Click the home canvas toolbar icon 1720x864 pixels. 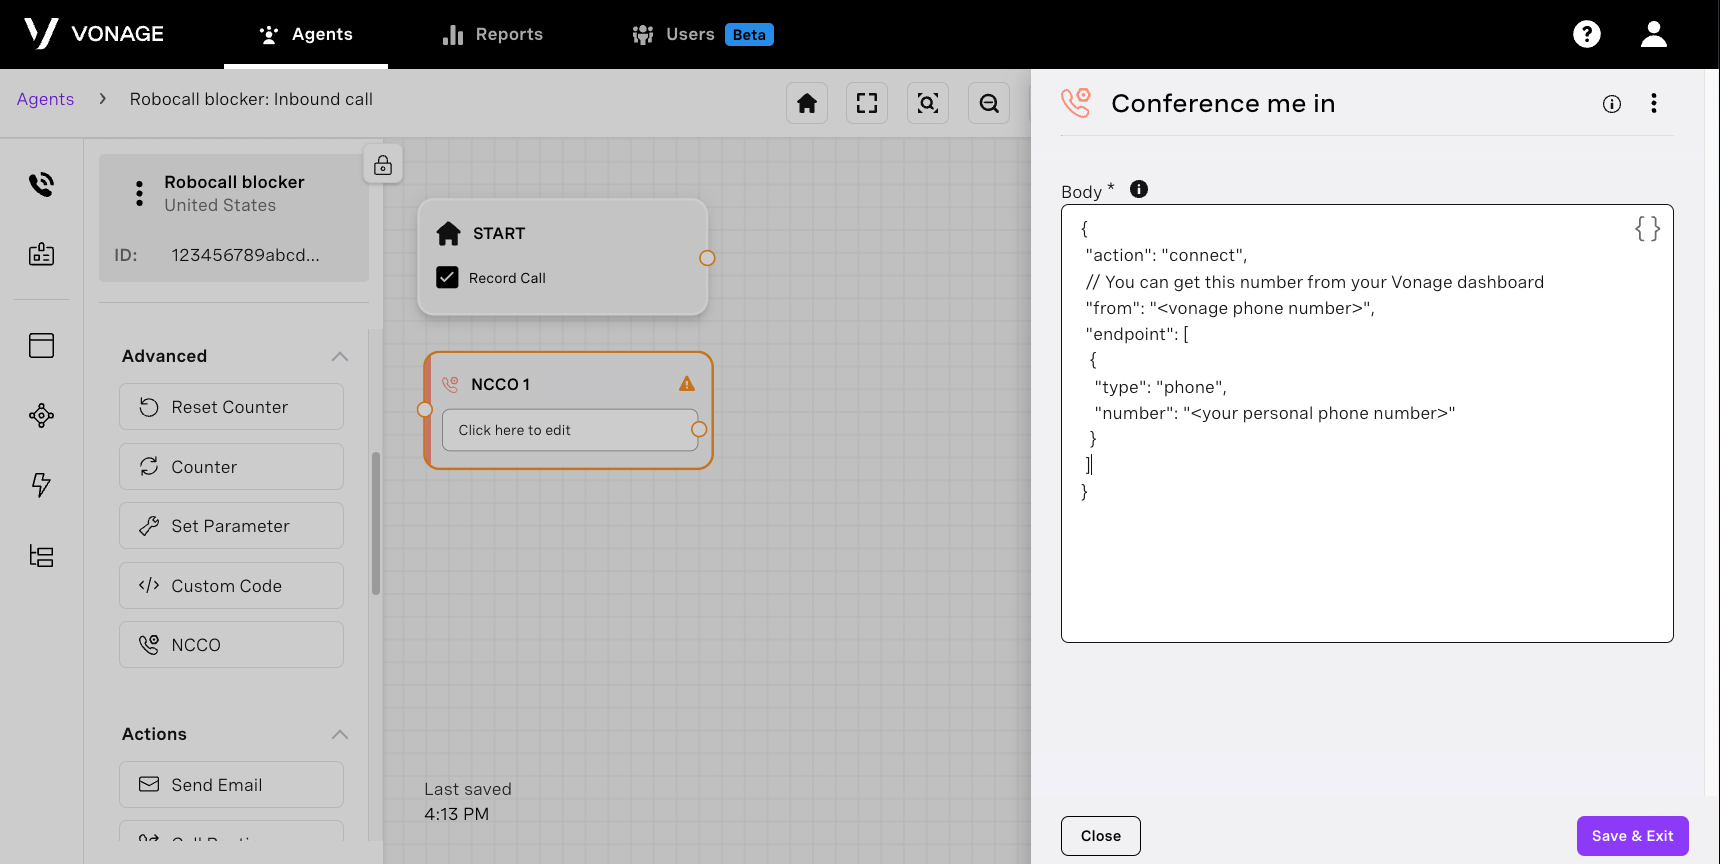807,103
